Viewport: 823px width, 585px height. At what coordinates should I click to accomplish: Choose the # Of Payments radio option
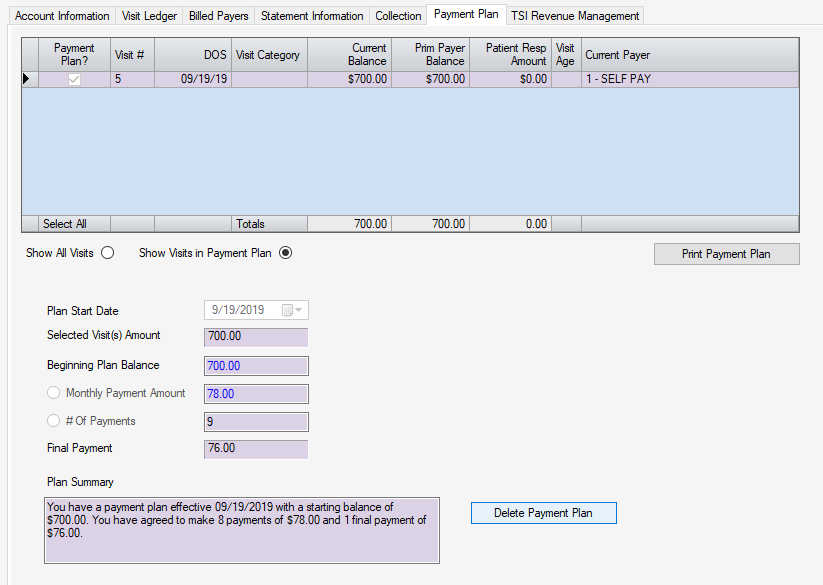pos(53,421)
